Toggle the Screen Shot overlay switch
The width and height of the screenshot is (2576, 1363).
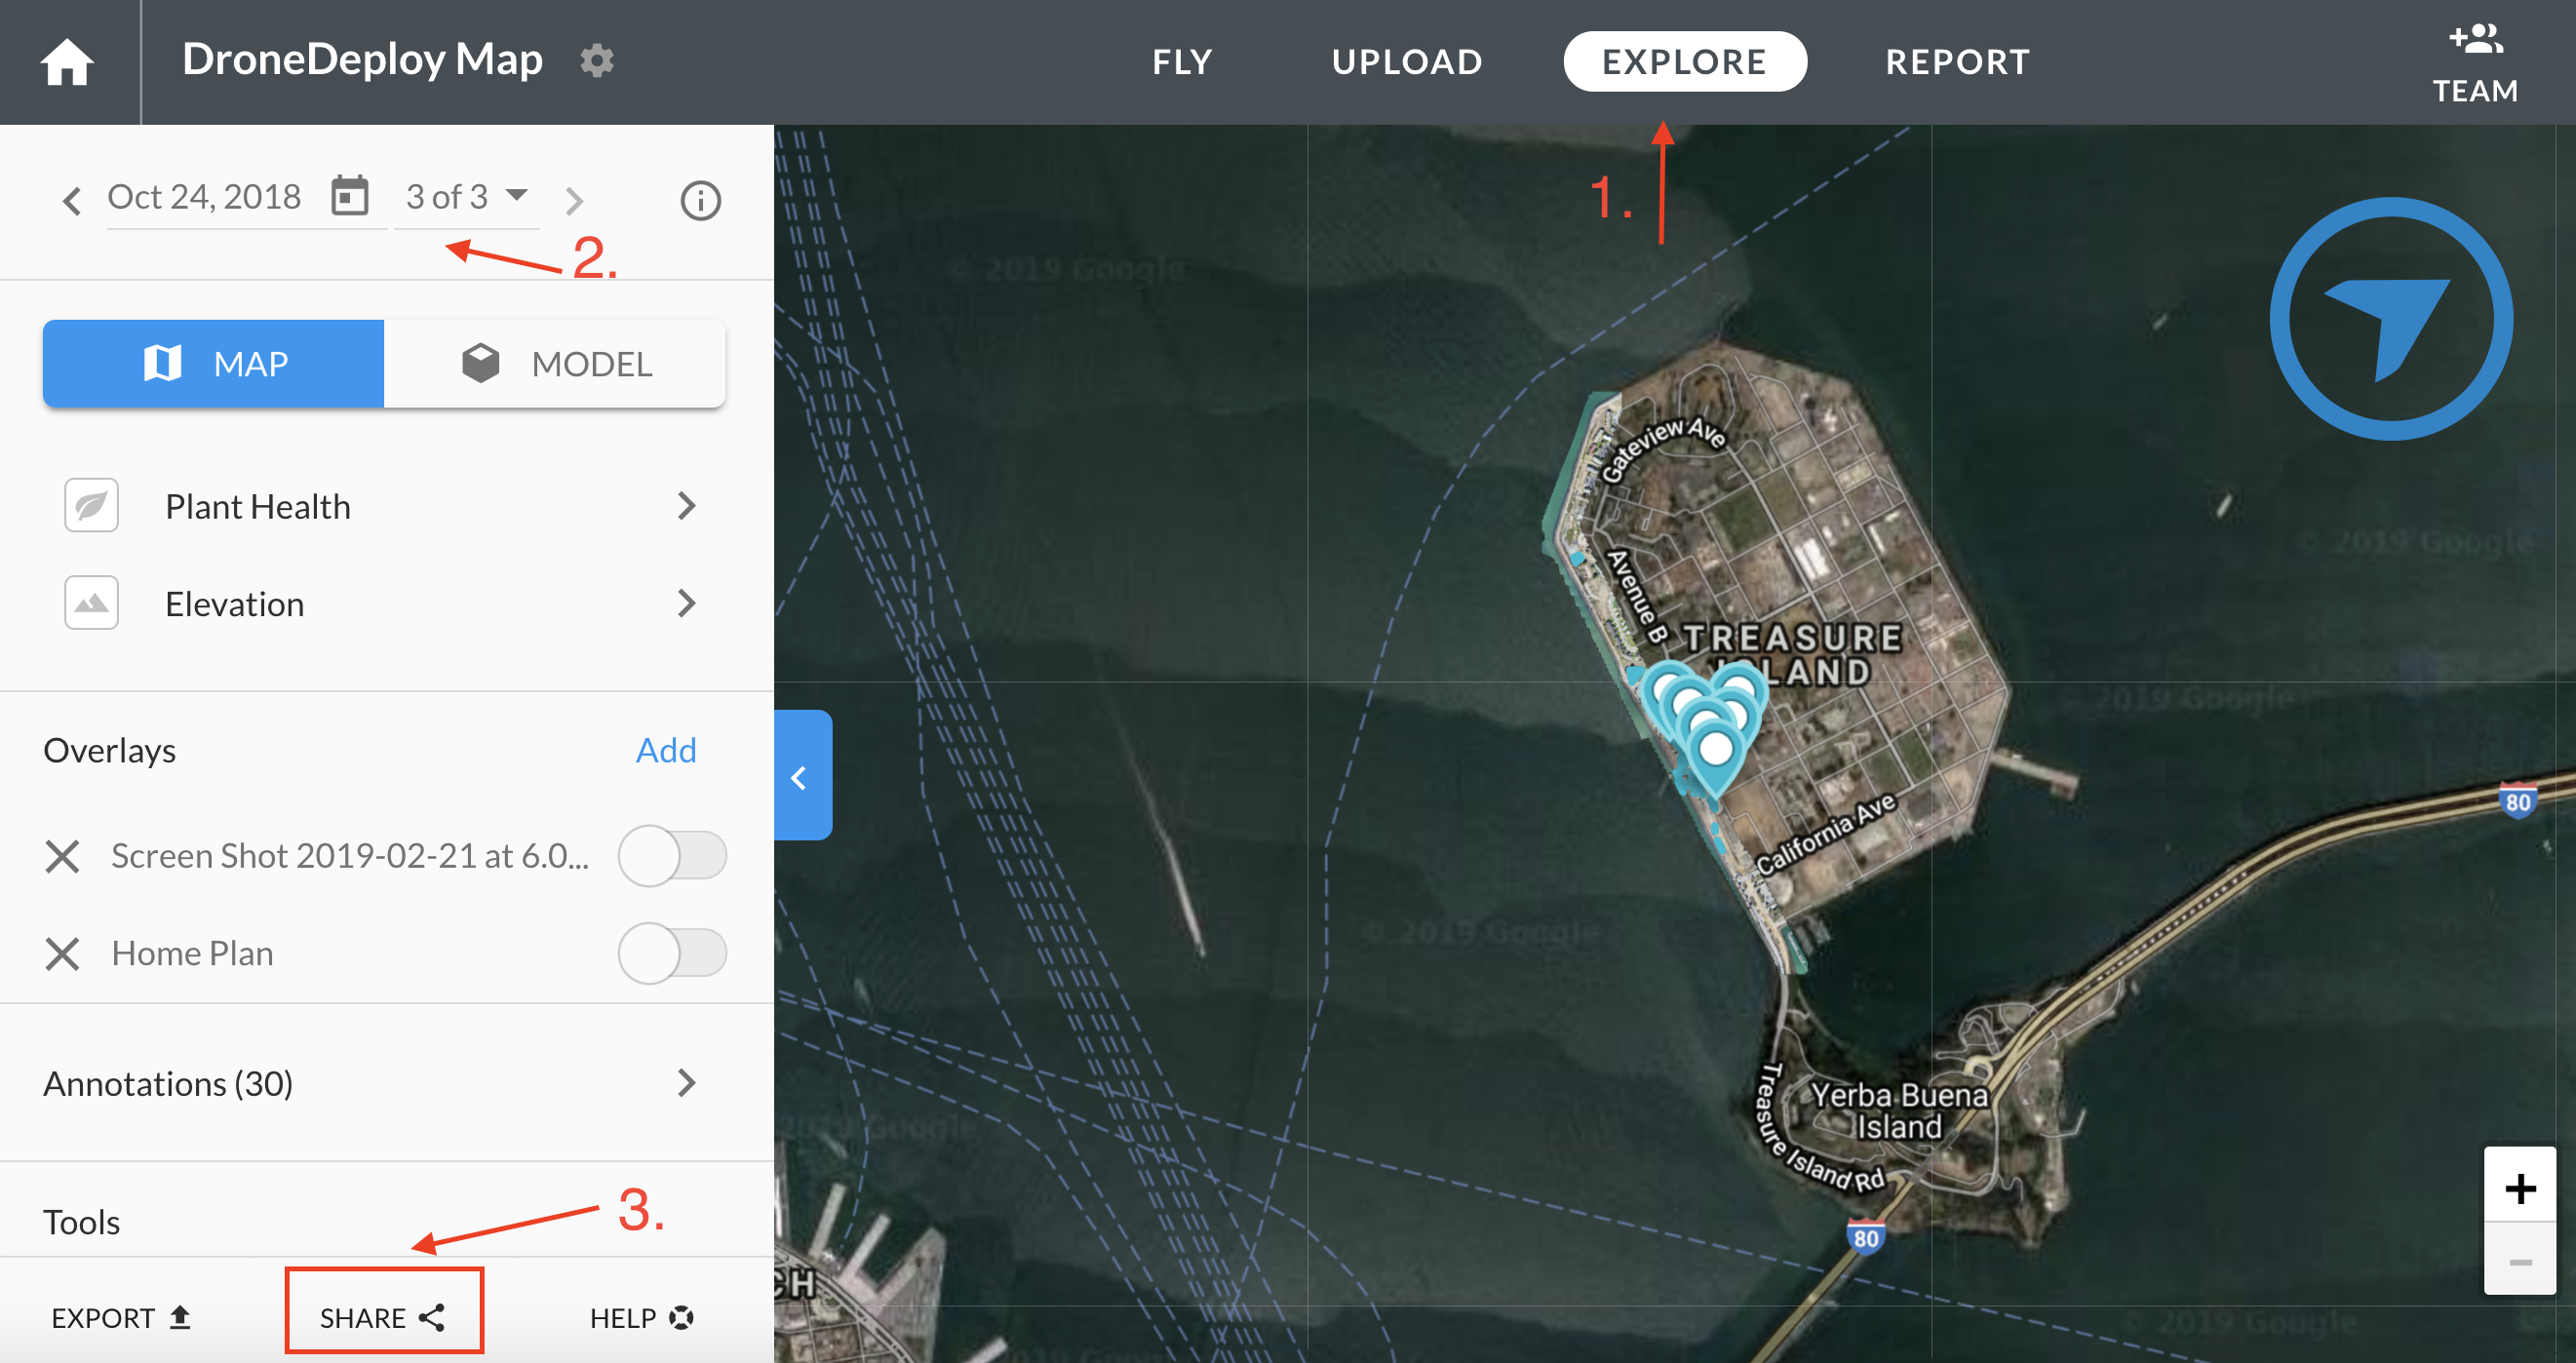point(672,856)
